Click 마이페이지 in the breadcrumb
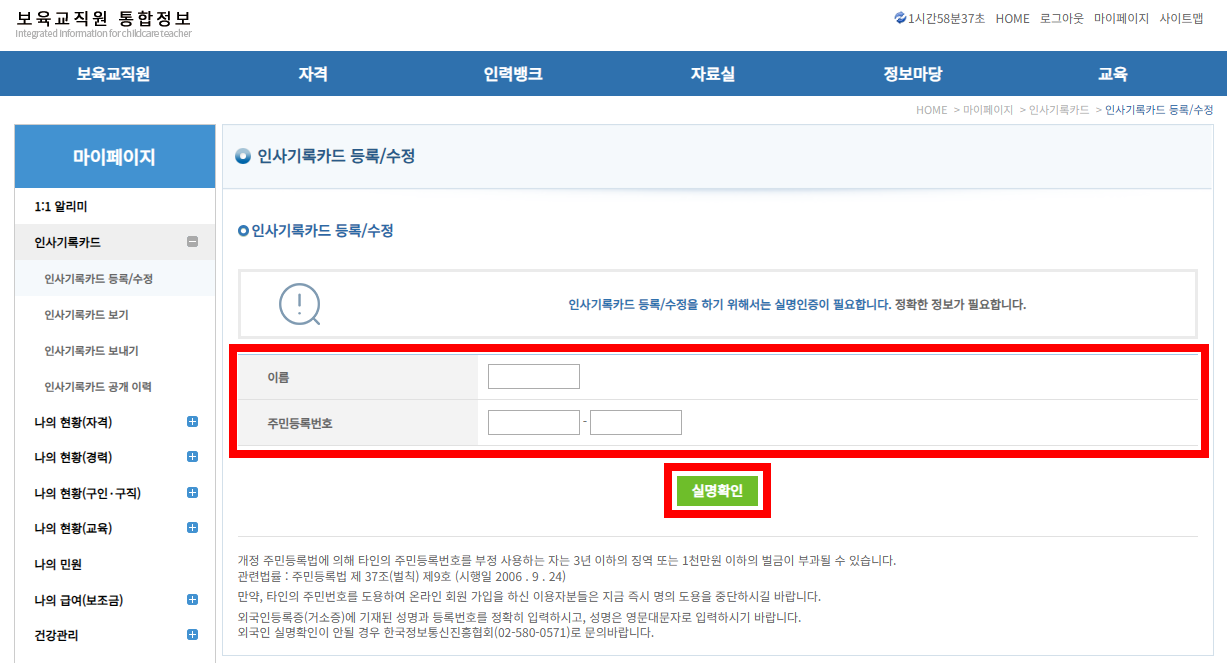Viewport: 1227px width, 663px height. 988,110
